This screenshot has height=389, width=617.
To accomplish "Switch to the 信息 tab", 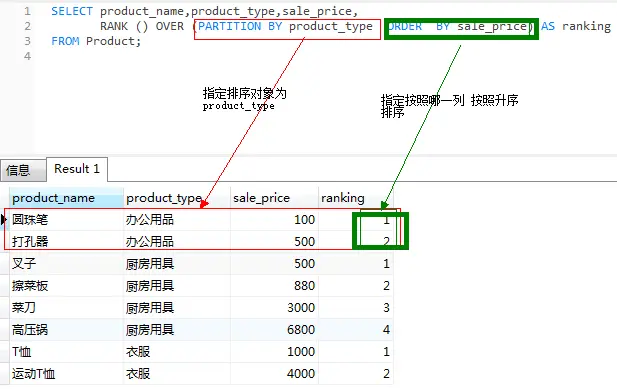I will (23, 170).
